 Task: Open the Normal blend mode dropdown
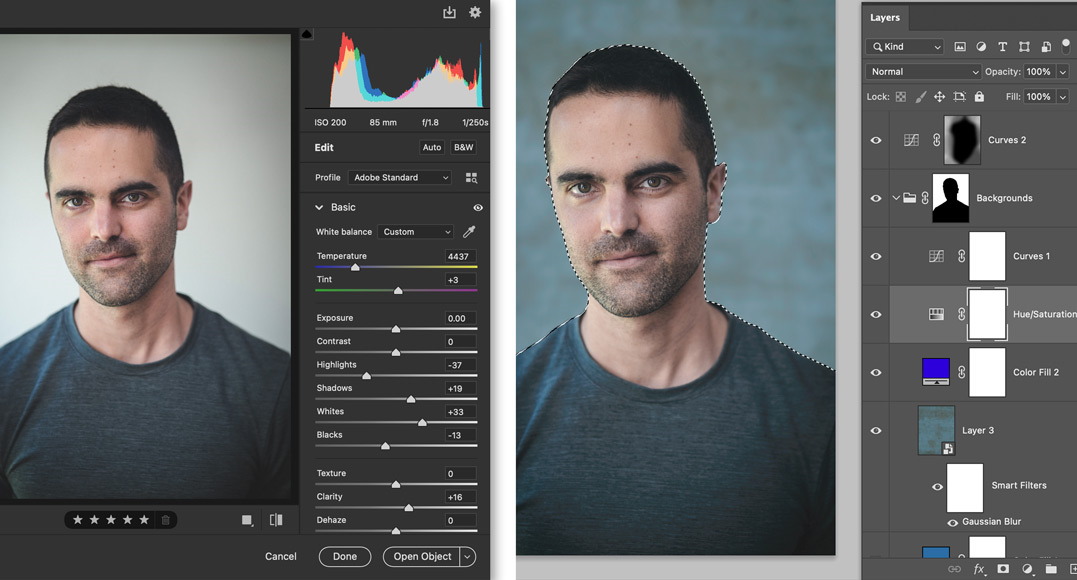[x=924, y=72]
